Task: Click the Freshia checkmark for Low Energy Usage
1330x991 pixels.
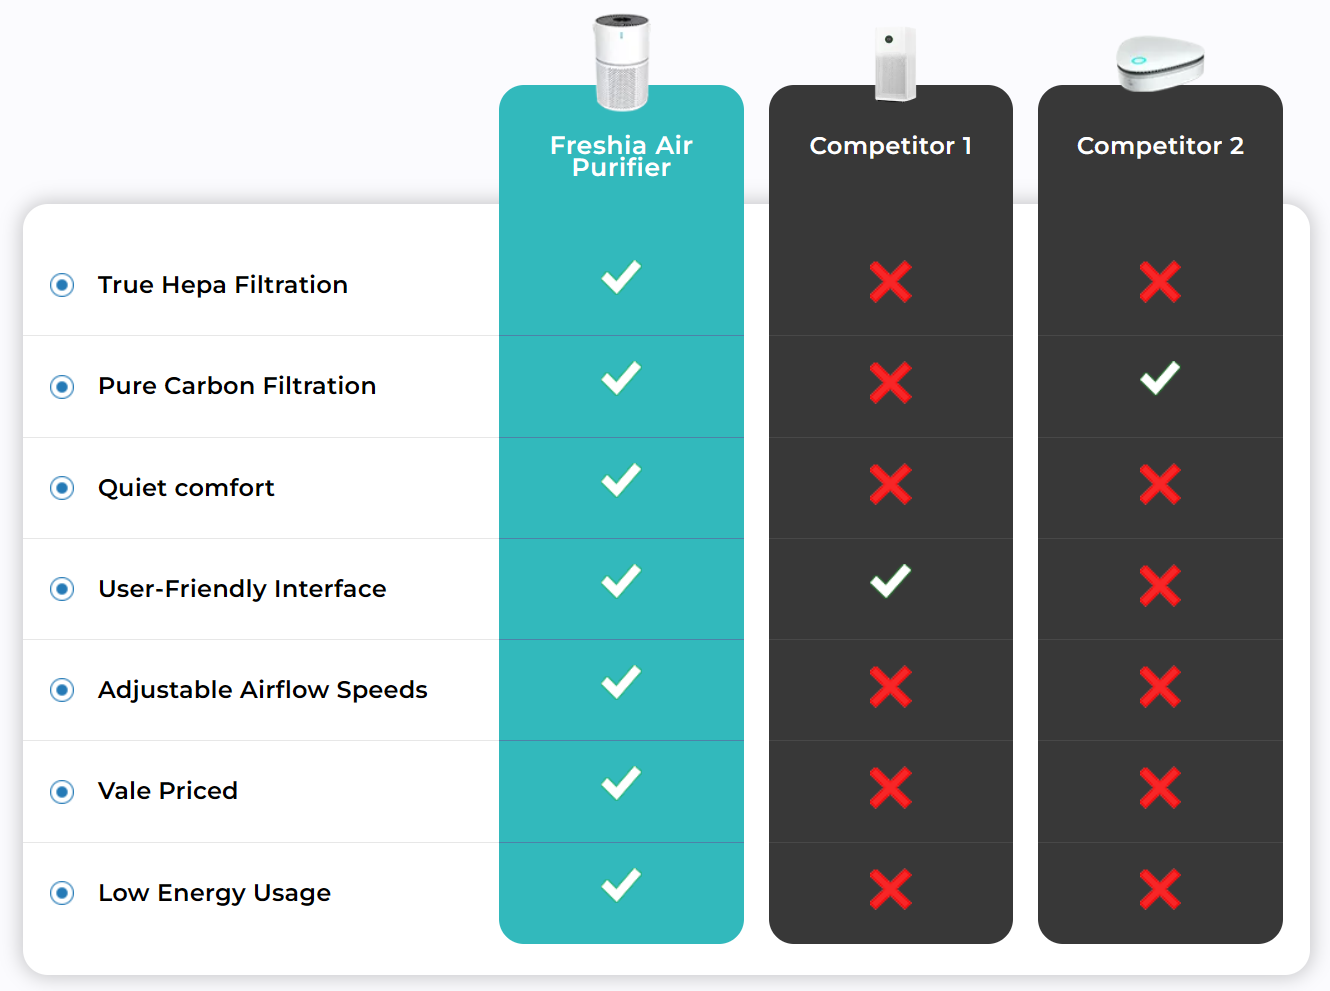Action: pos(621,885)
